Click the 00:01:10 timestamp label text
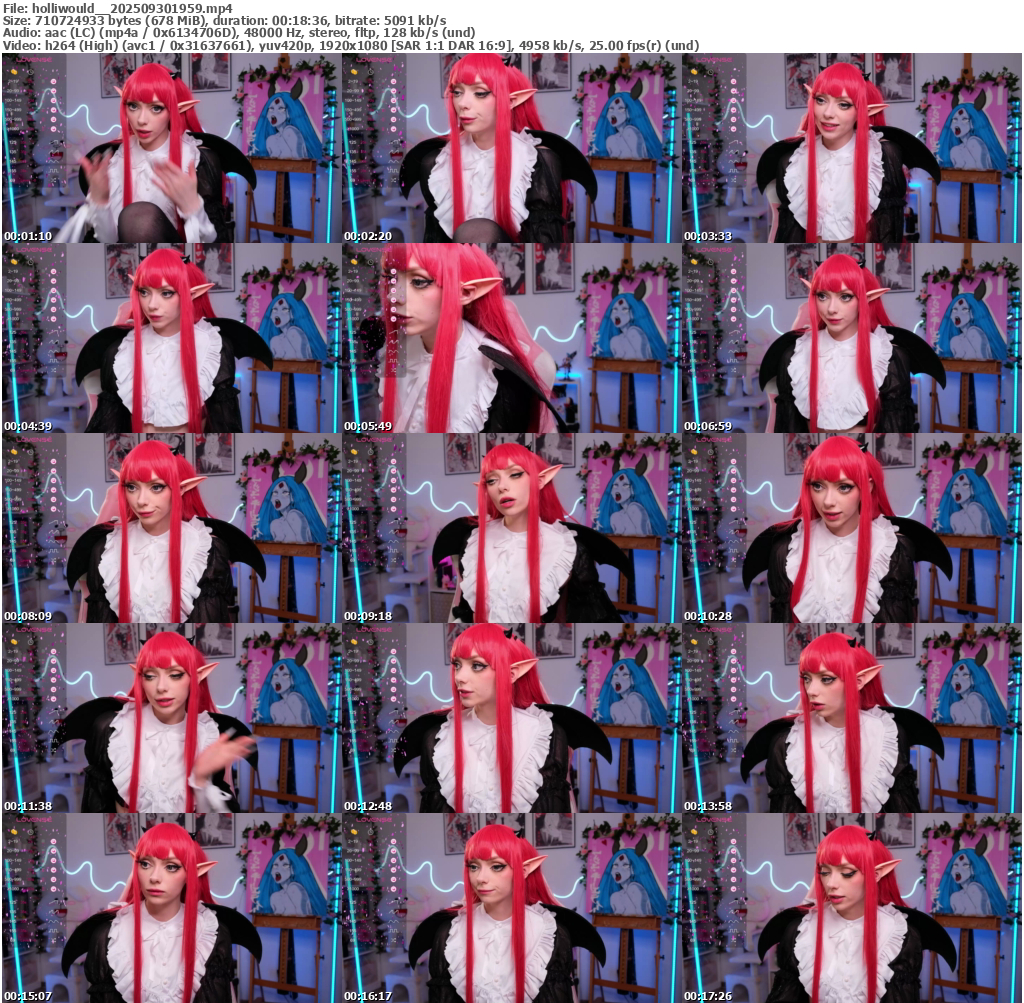The image size is (1024, 1003). click(x=27, y=236)
